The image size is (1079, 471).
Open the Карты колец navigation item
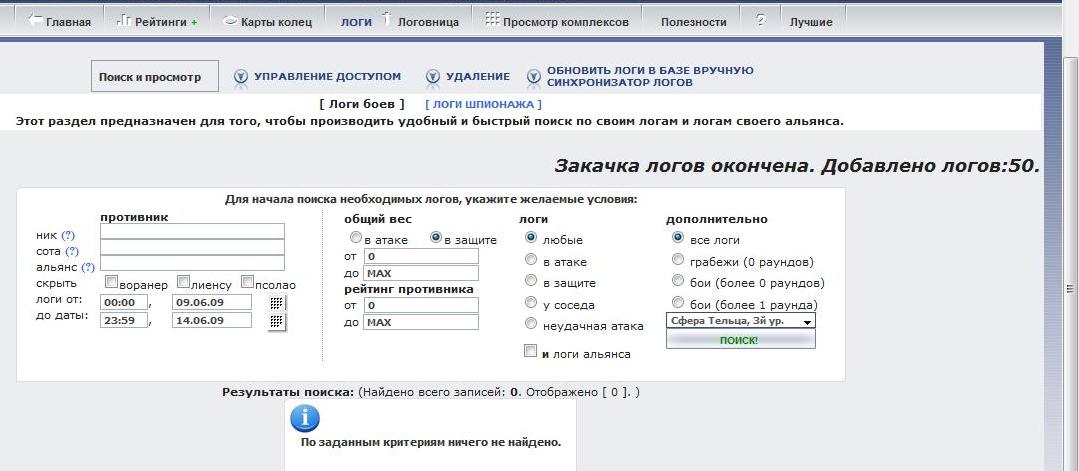277,22
